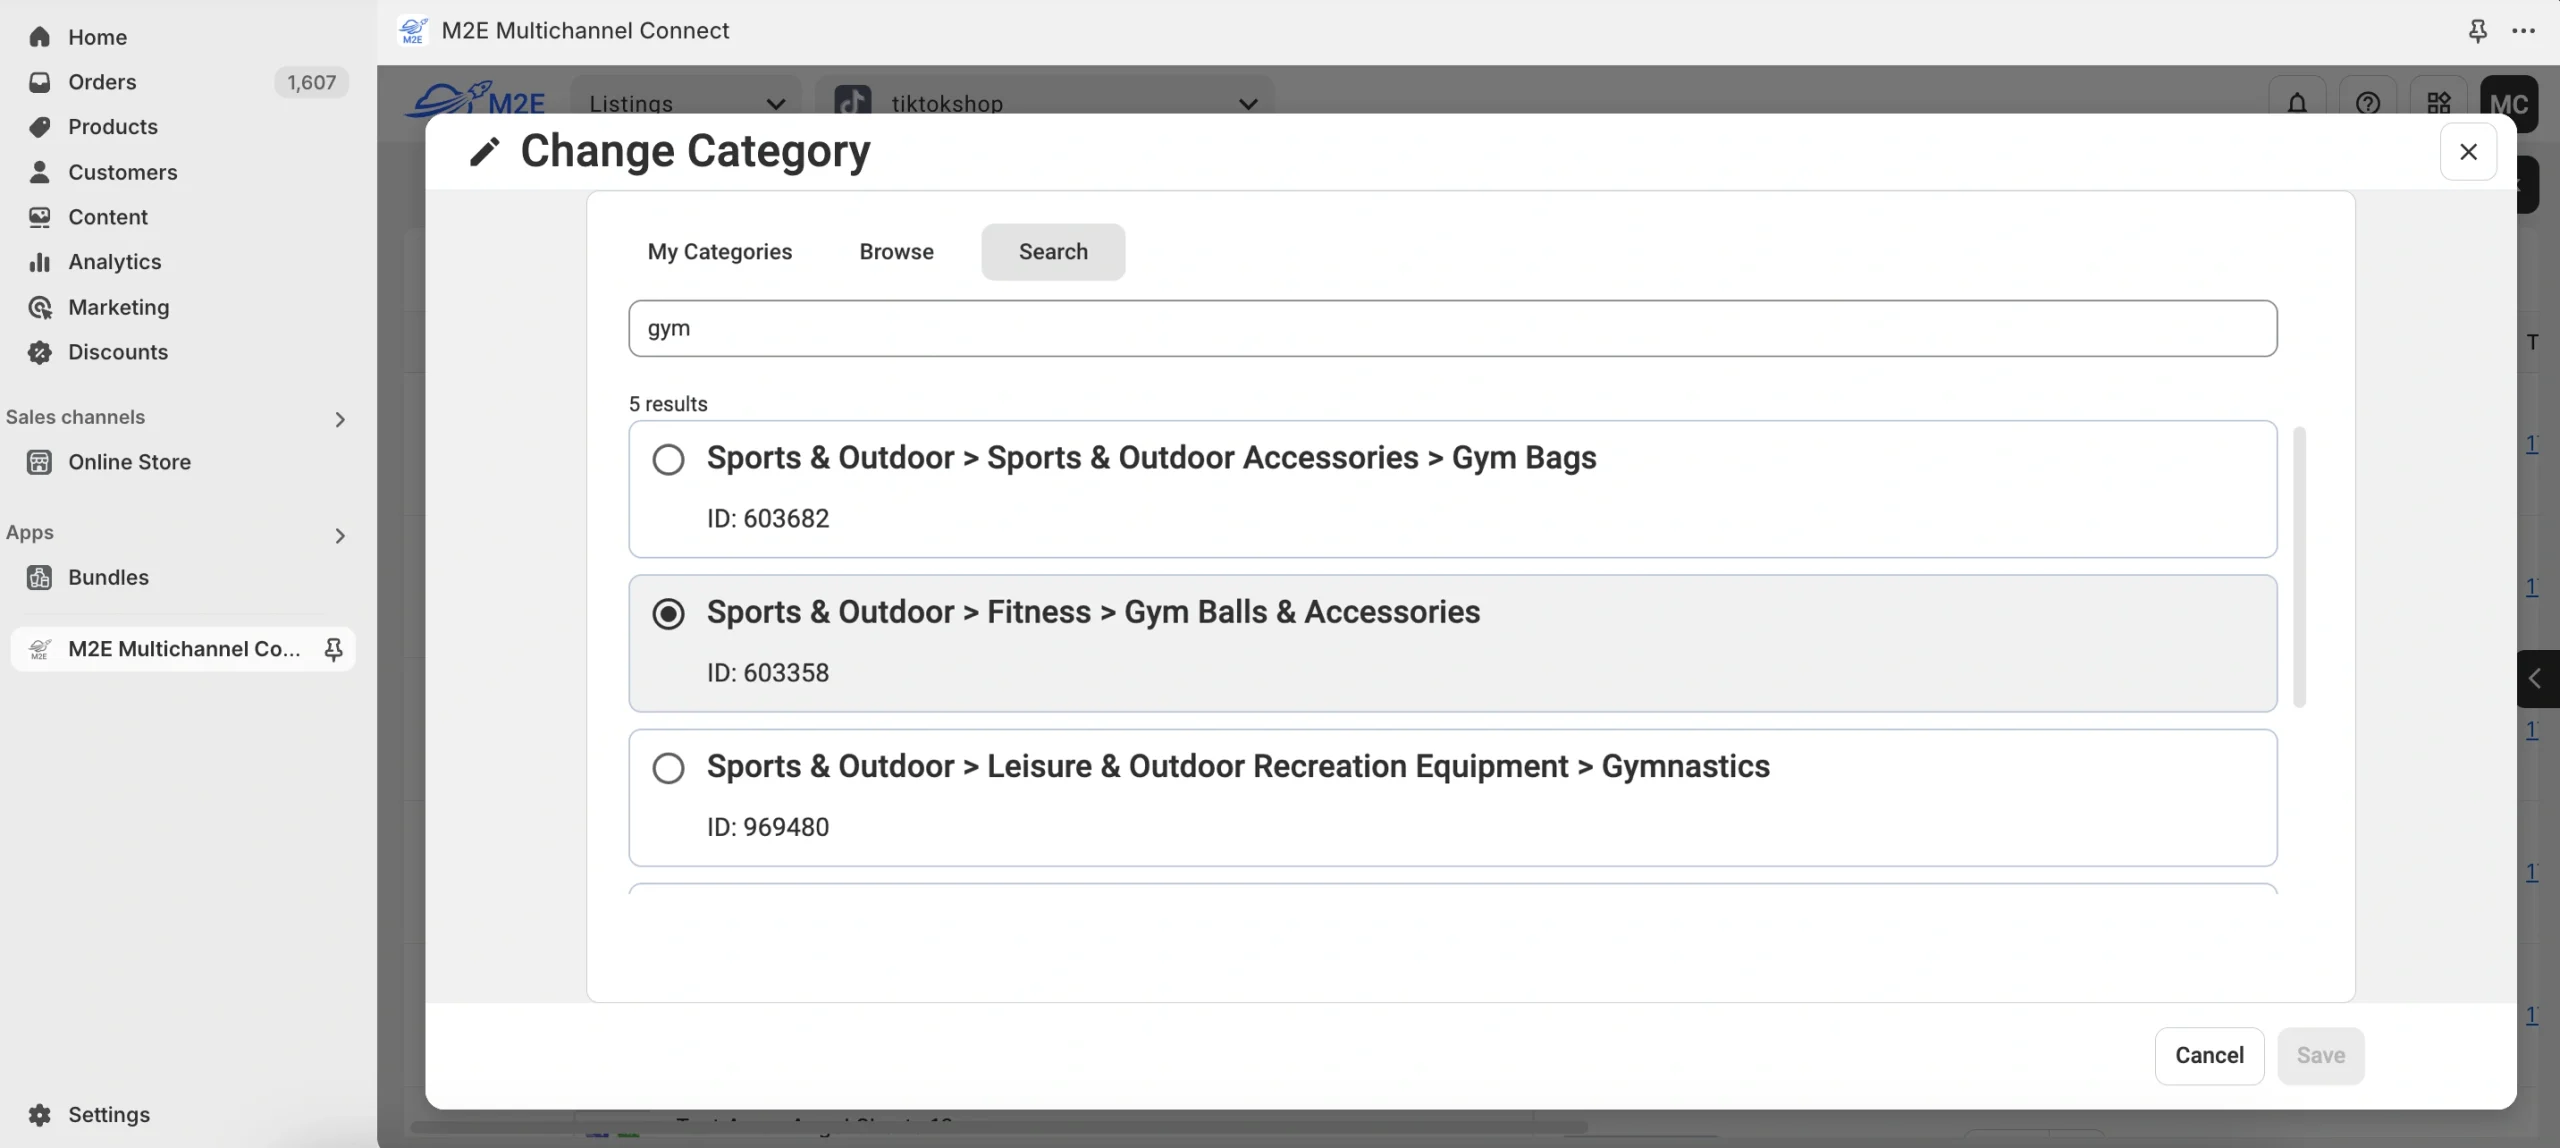Click the Orders inbox icon
This screenshot has height=1148, width=2560.
point(40,82)
